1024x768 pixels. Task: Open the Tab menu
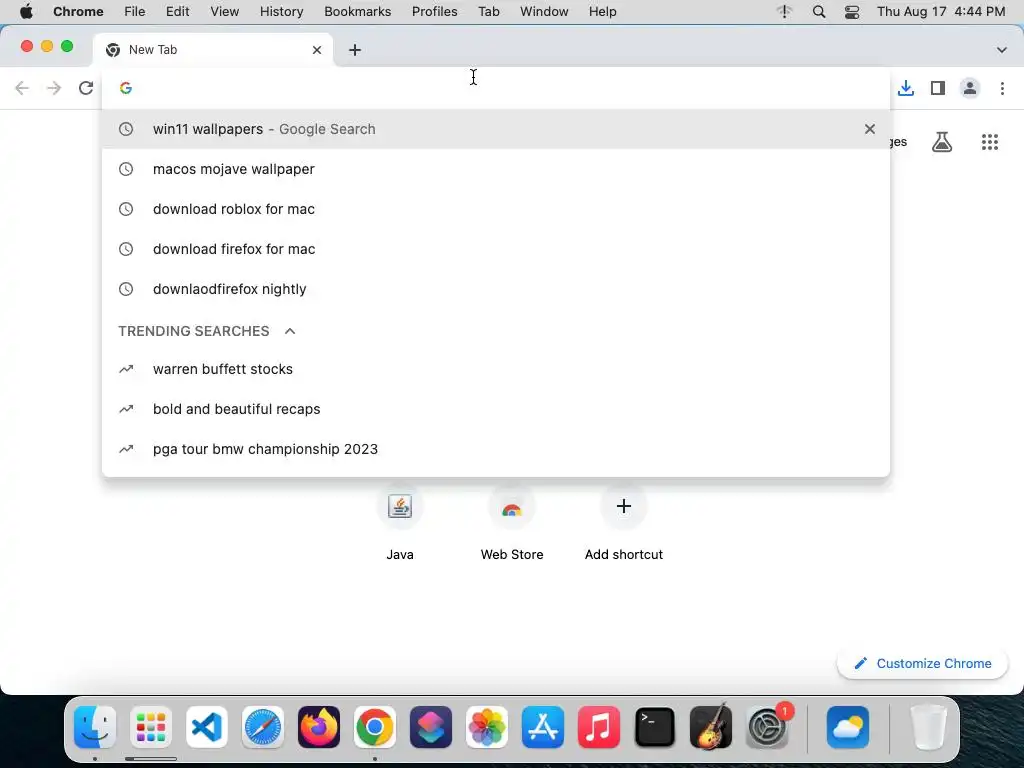click(488, 11)
